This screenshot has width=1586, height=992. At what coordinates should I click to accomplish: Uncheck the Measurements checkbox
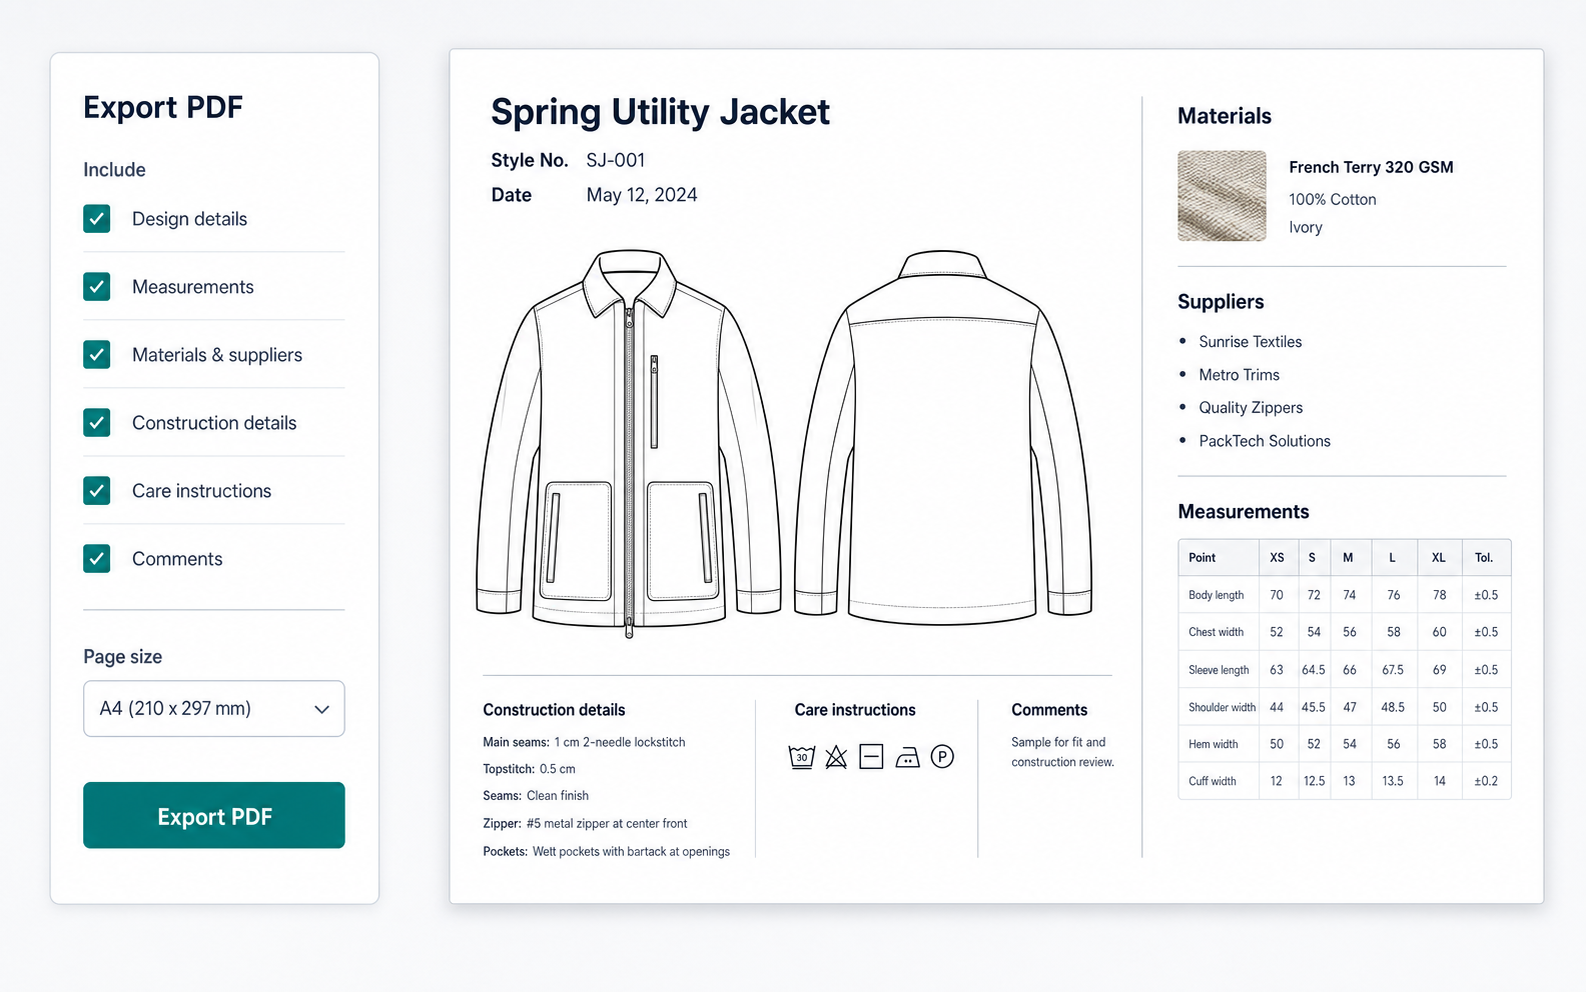click(x=97, y=287)
